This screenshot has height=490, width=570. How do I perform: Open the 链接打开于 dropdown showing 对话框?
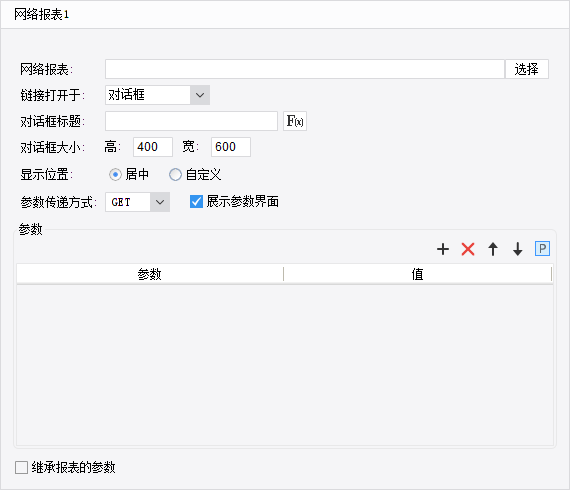click(157, 95)
